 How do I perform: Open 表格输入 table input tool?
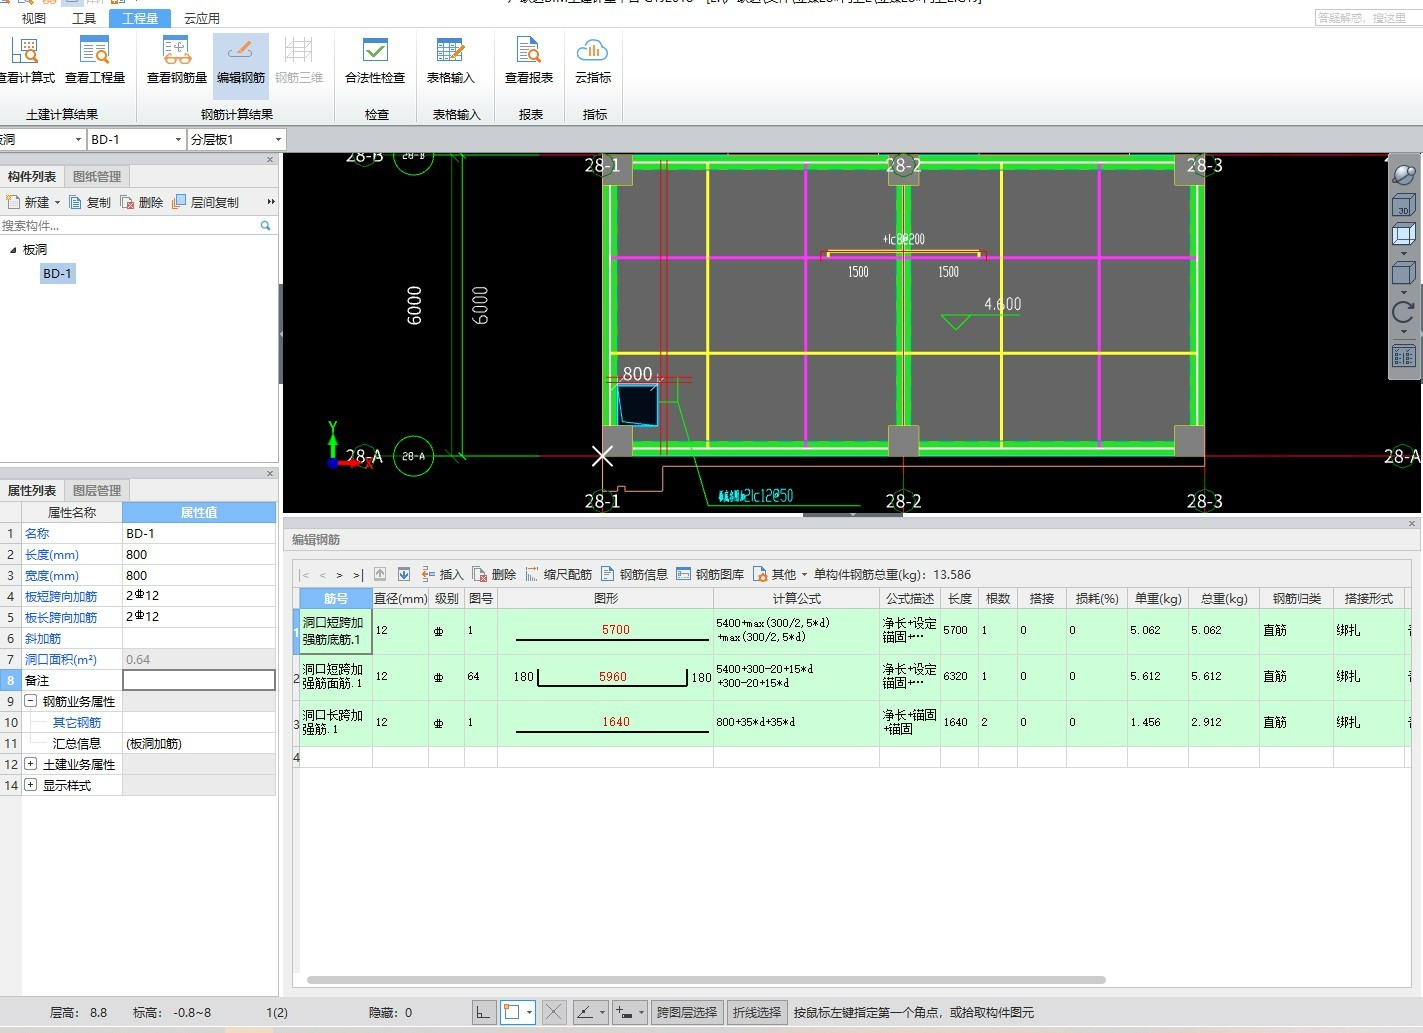pos(451,60)
